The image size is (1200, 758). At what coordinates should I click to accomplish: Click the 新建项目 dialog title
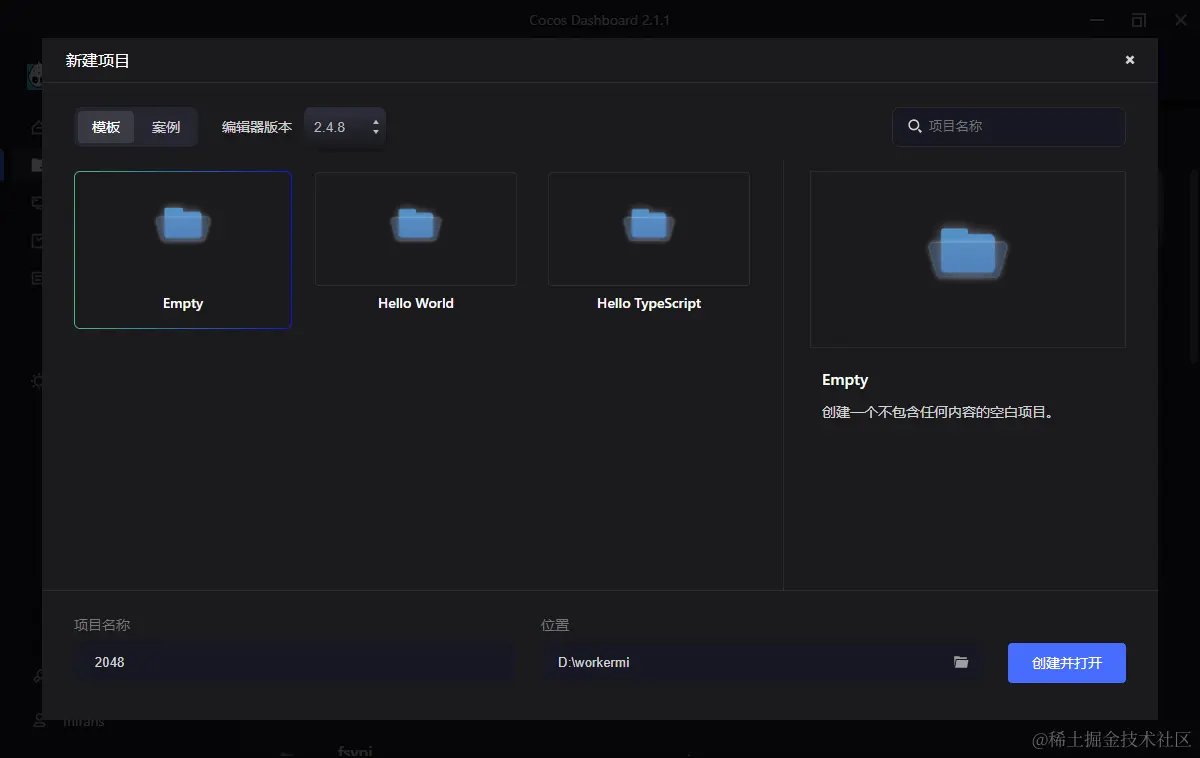click(98, 61)
